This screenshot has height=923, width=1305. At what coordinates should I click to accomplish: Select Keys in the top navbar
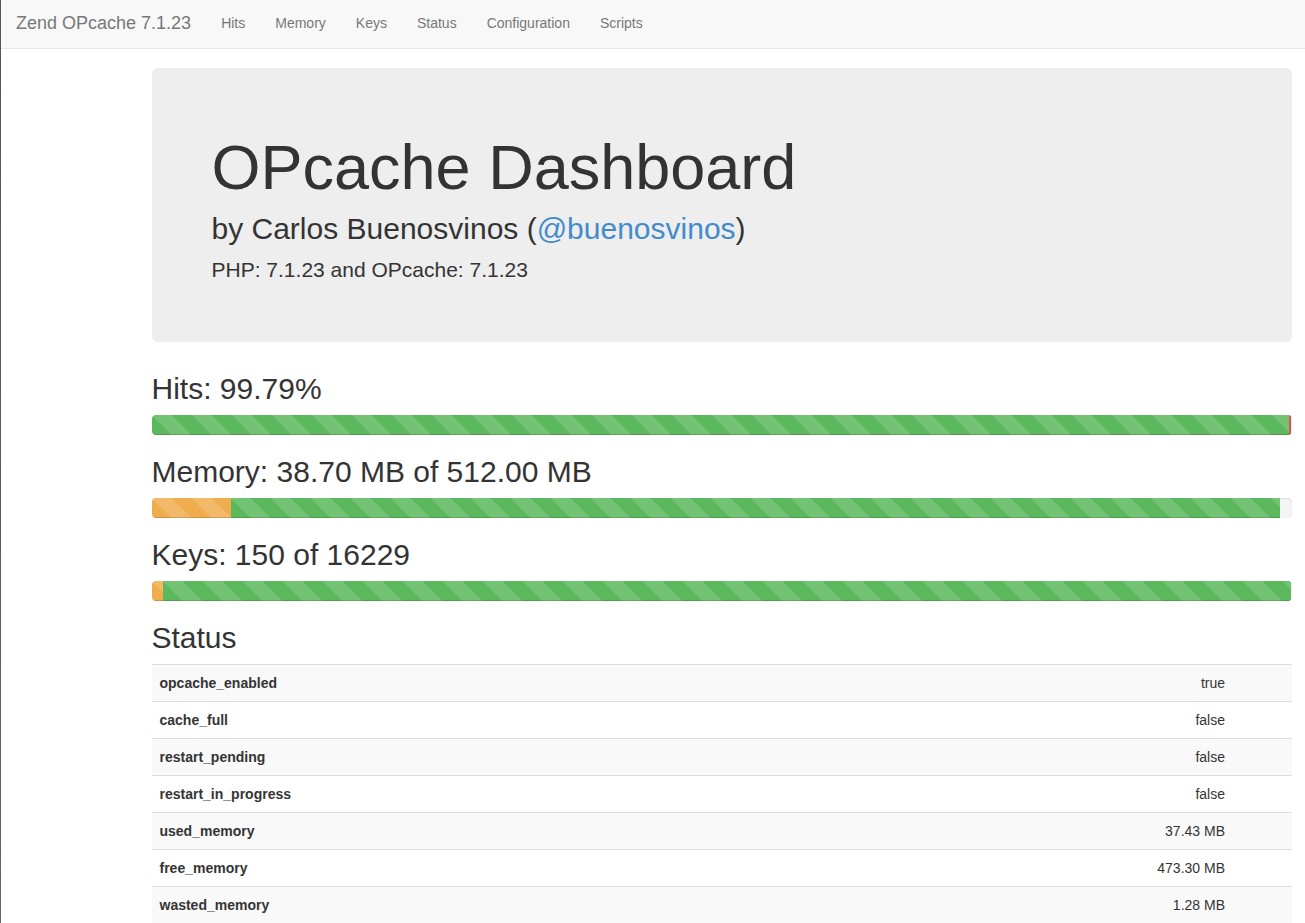371,23
